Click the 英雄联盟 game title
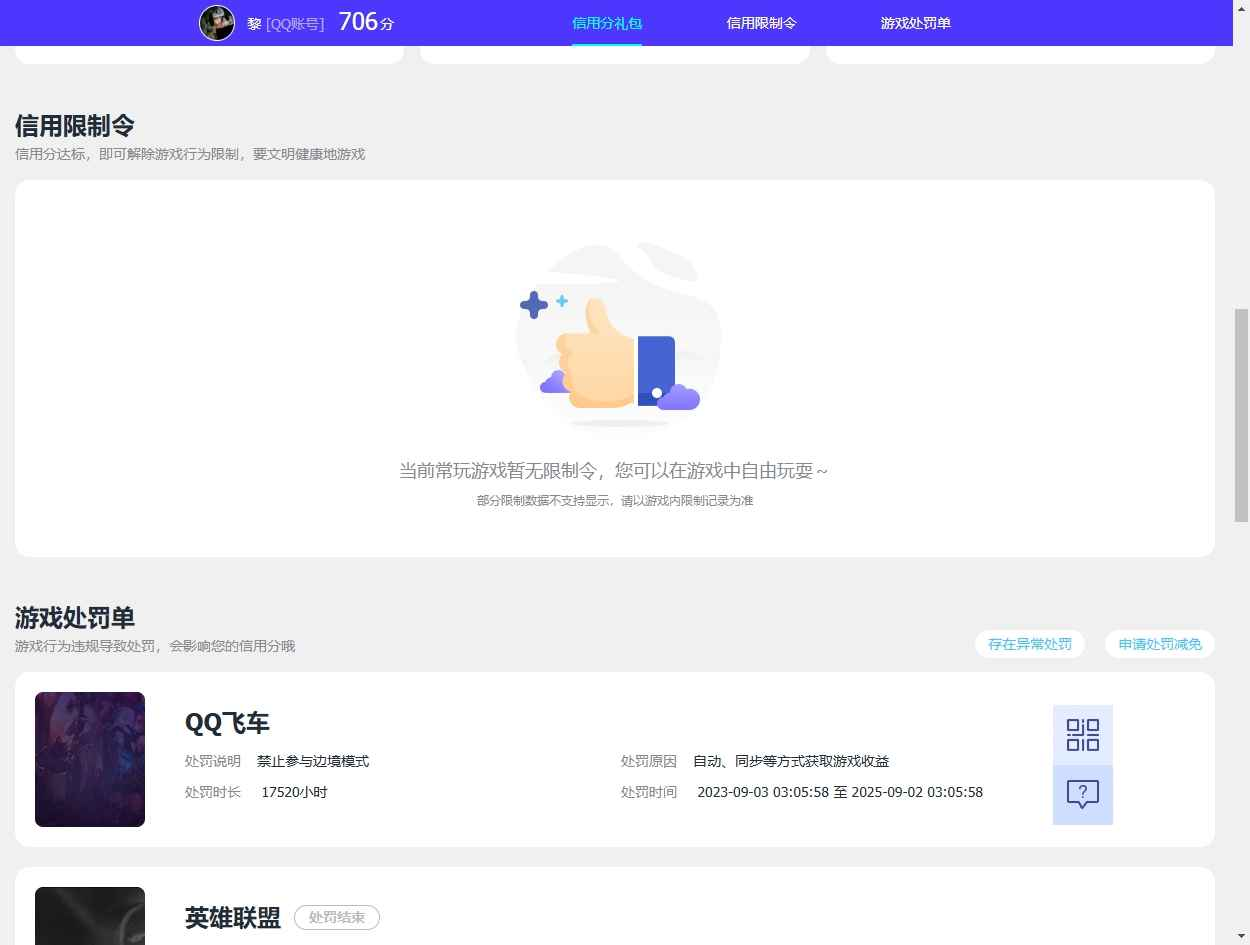 (x=233, y=918)
